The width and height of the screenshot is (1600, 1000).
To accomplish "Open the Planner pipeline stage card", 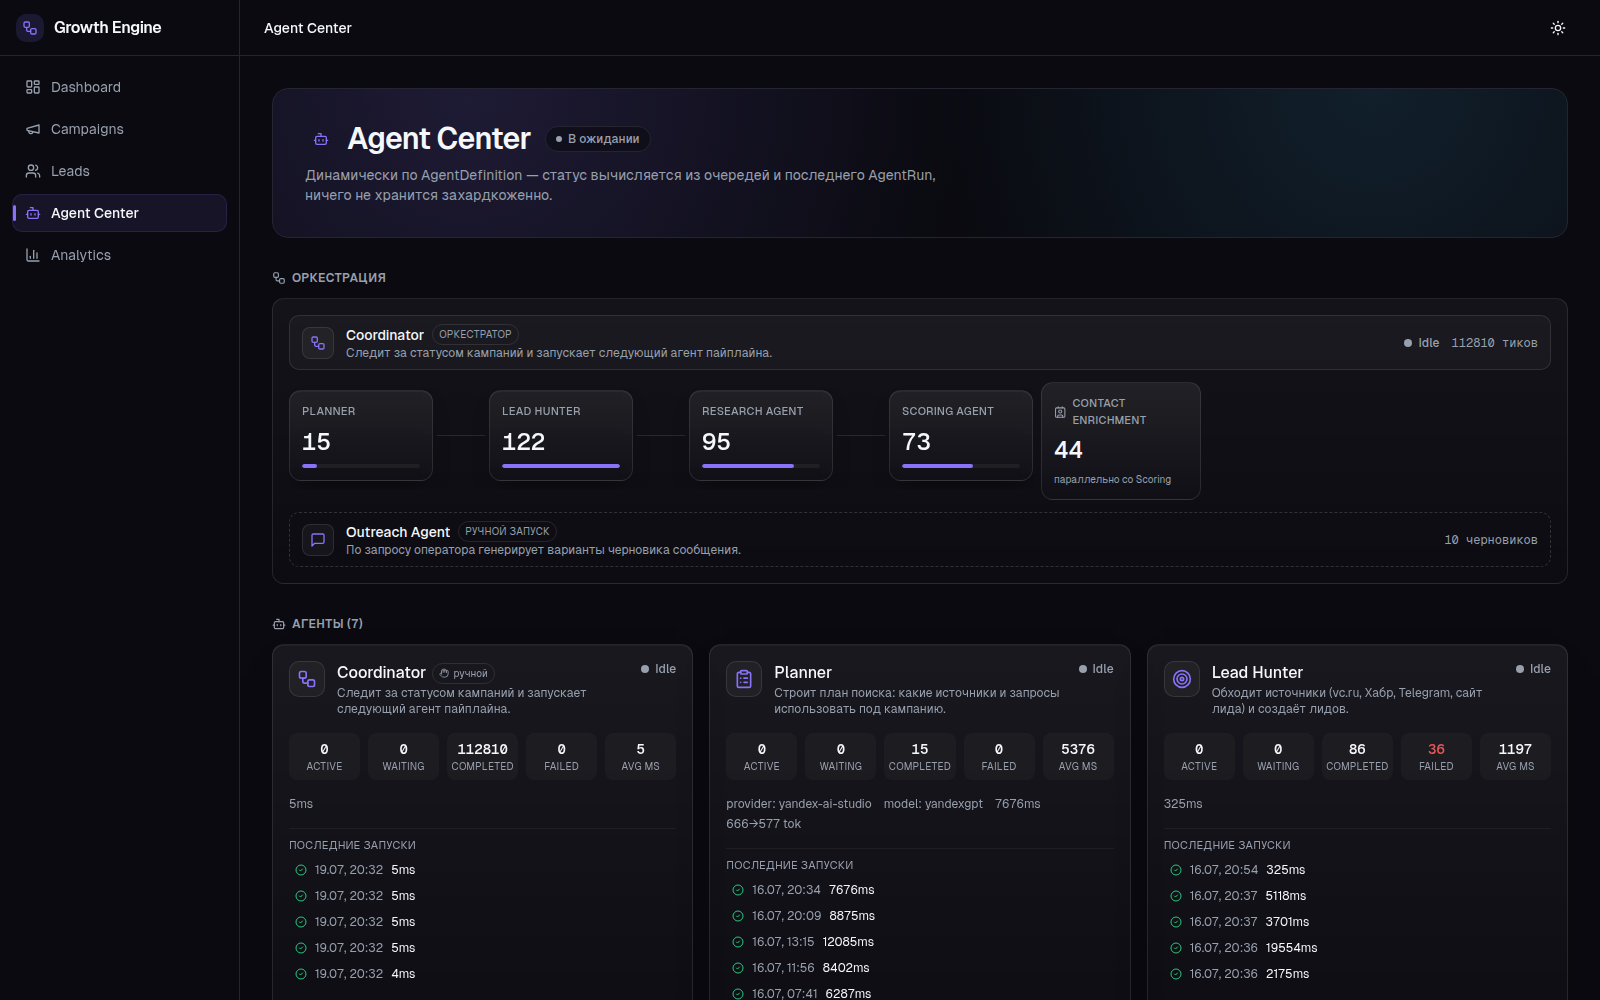I will [x=361, y=436].
